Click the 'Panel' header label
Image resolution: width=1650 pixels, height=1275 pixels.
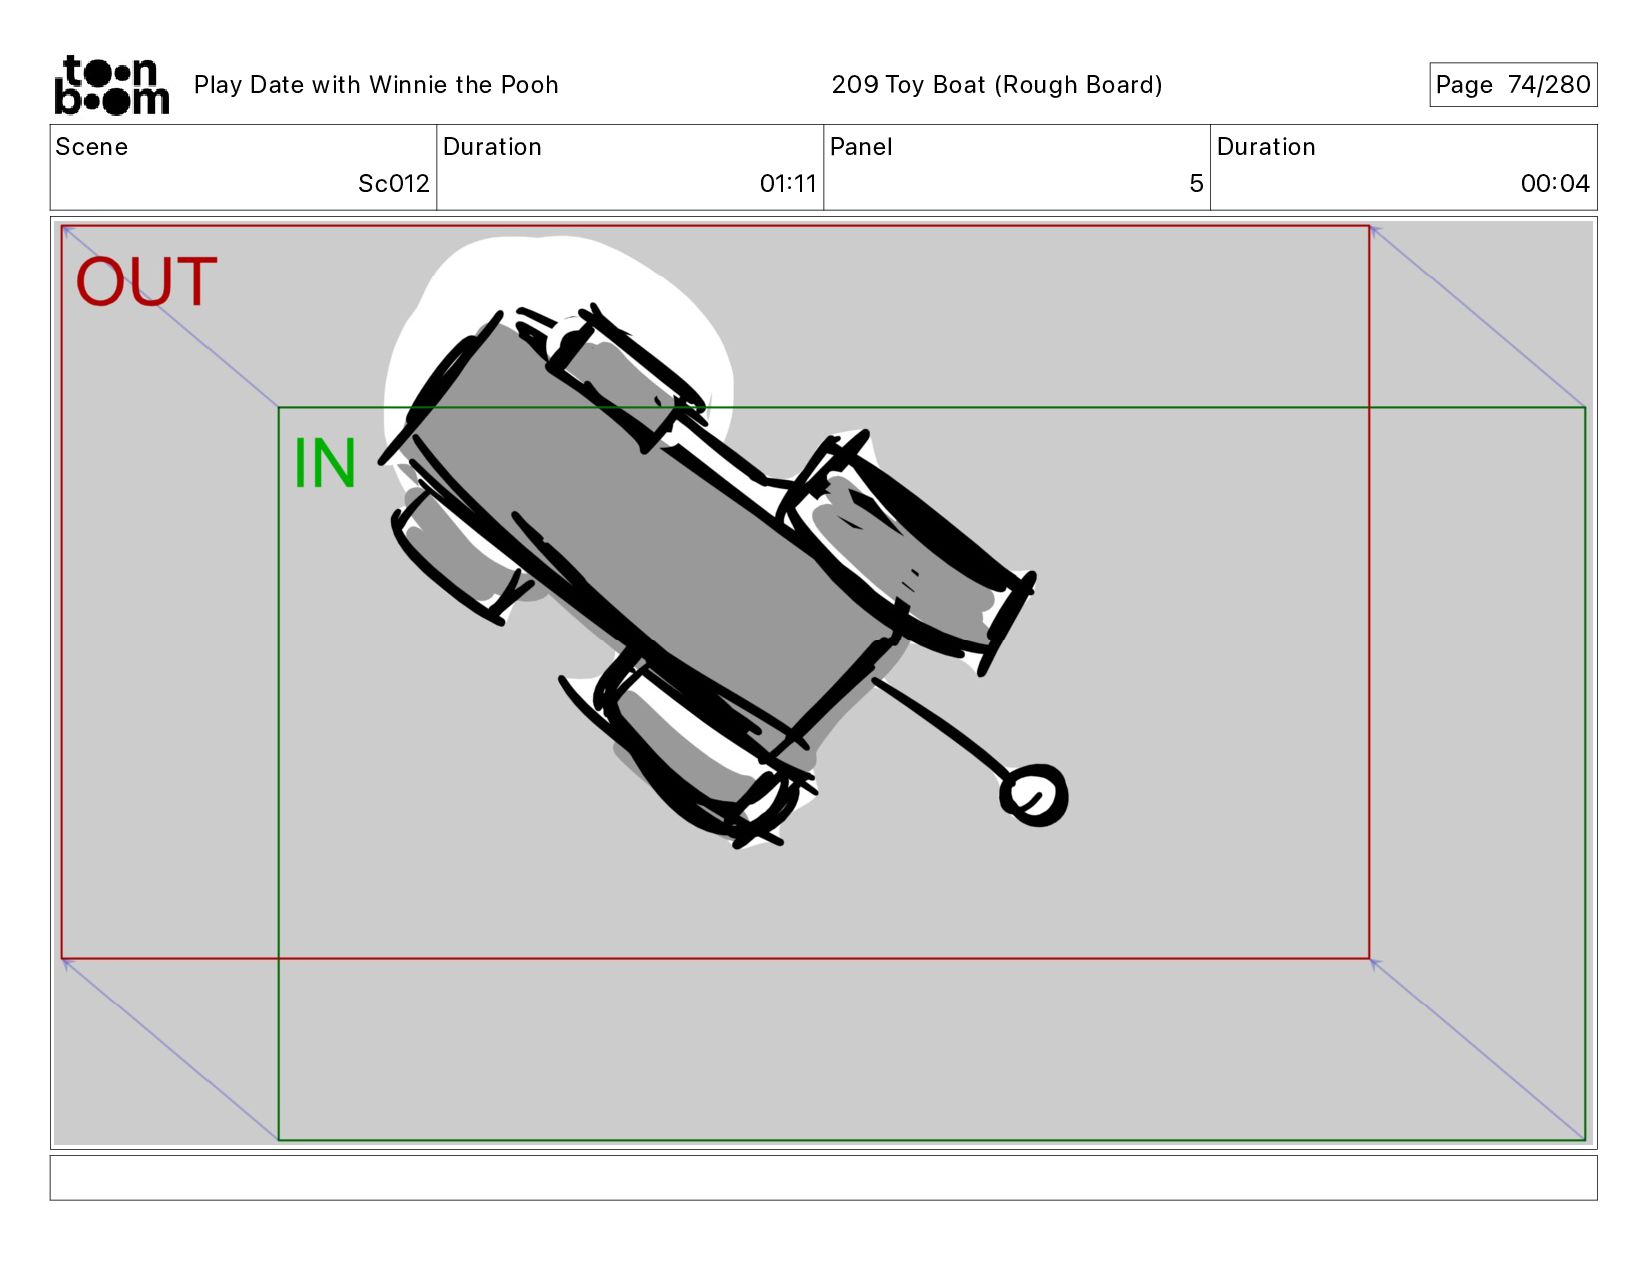click(861, 147)
